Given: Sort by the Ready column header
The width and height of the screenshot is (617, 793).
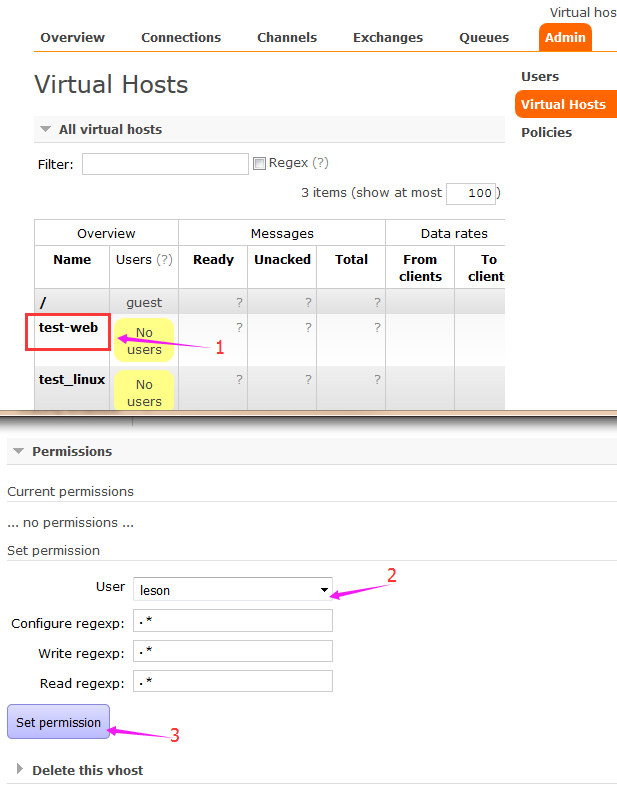Looking at the screenshot, I should coord(213,259).
